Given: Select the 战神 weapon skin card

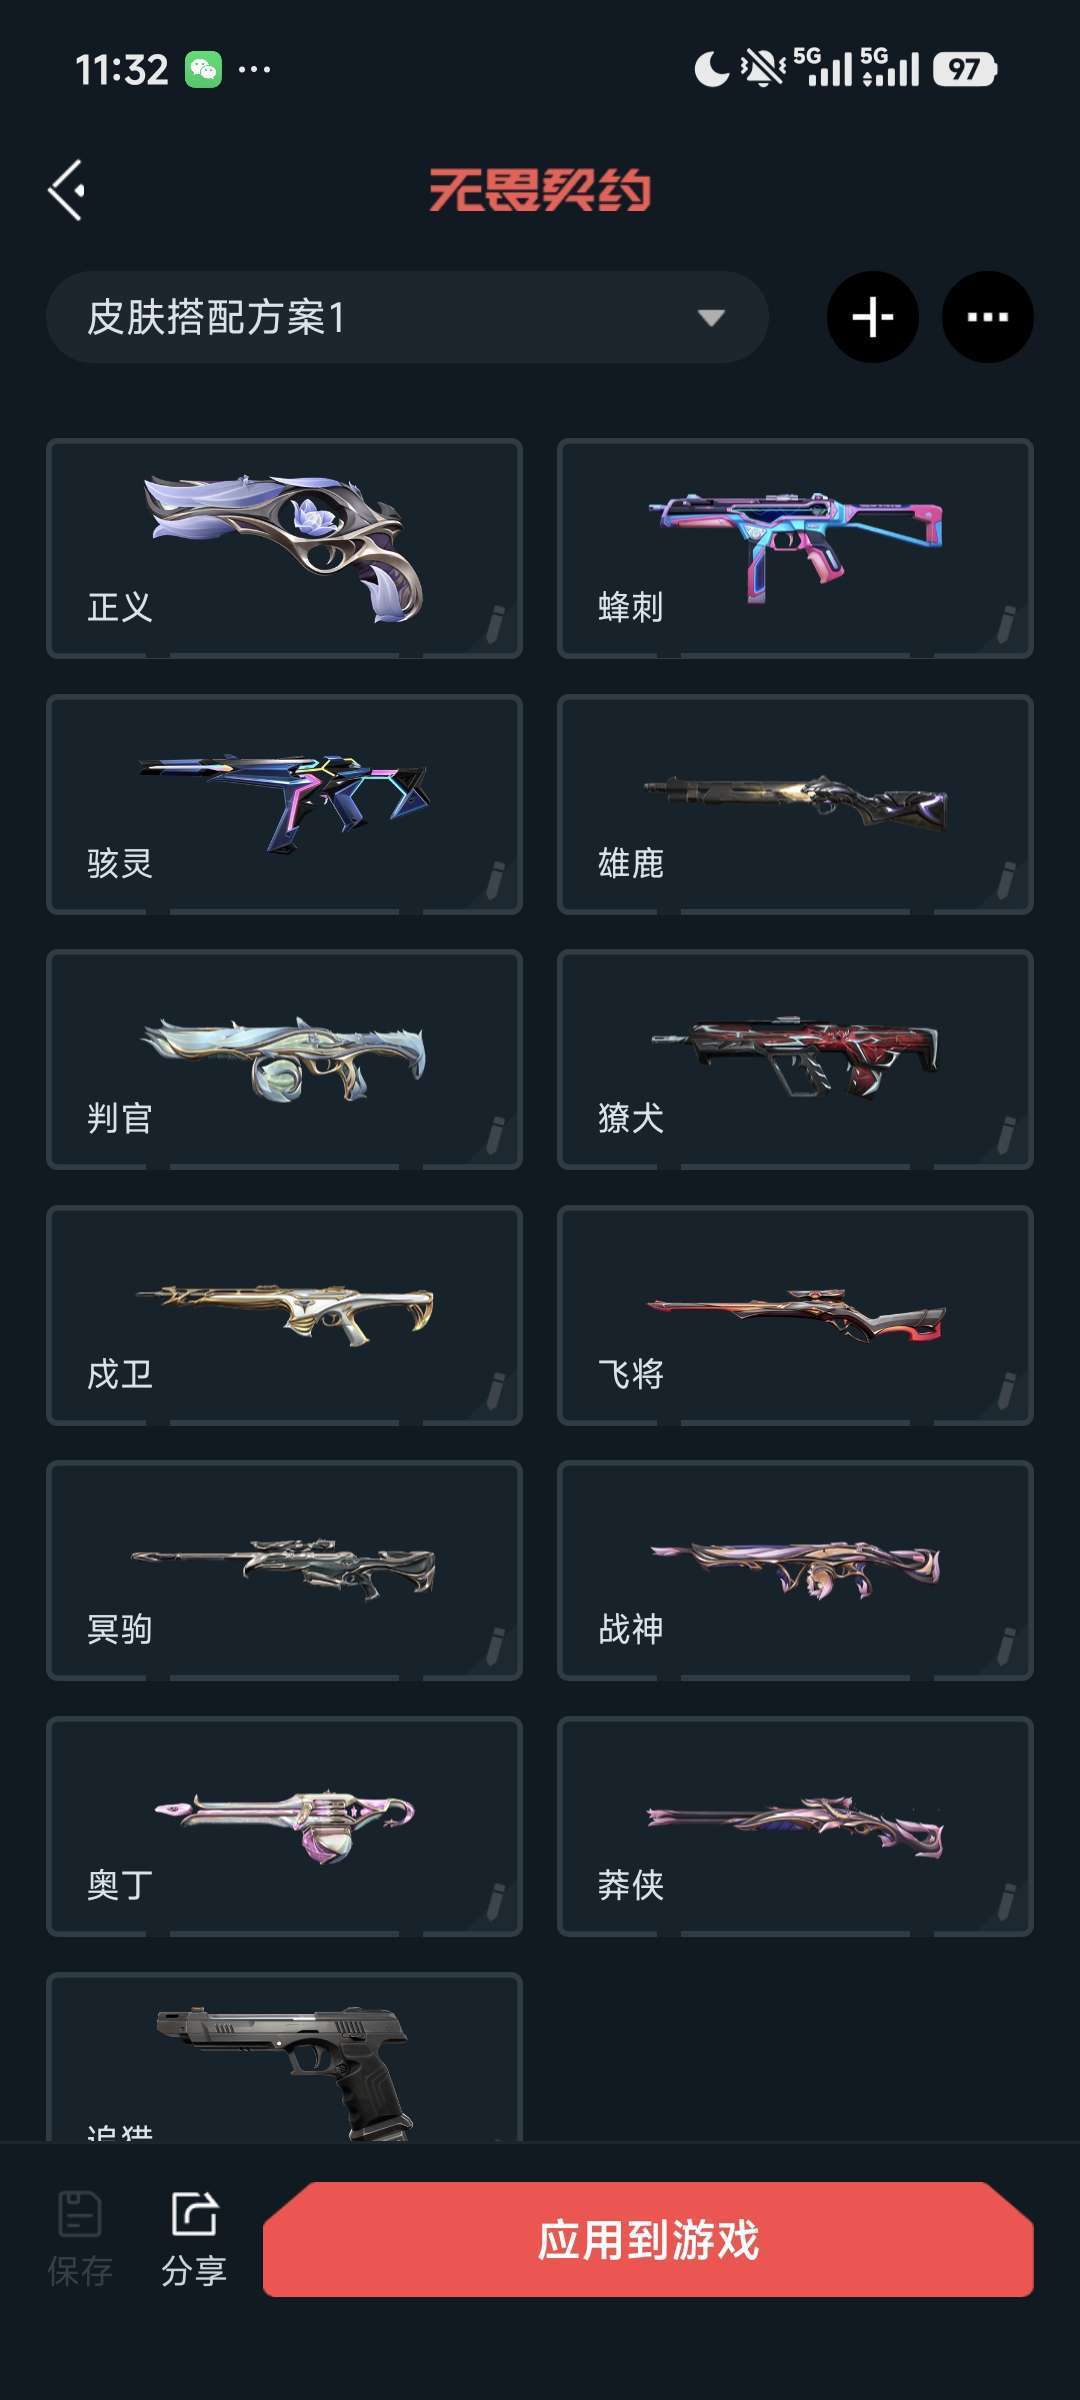Looking at the screenshot, I should tap(795, 1570).
